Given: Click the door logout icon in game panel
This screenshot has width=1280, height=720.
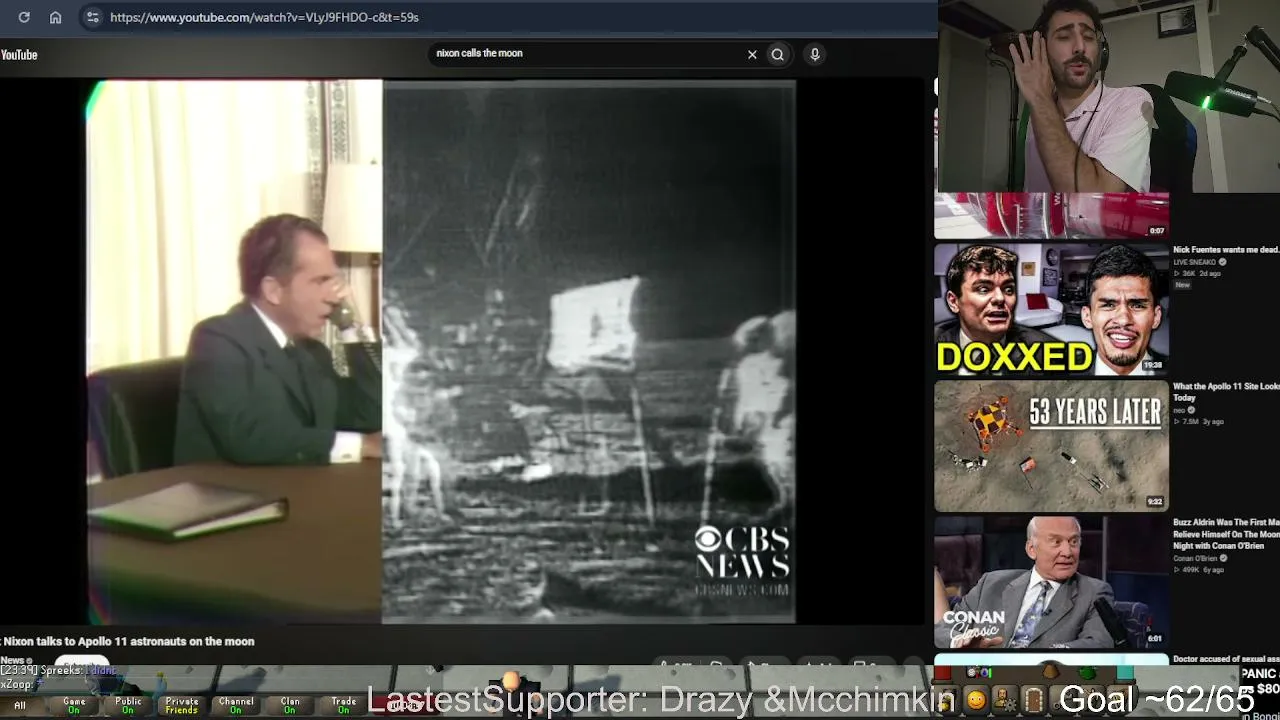Looking at the screenshot, I should coord(1034,700).
